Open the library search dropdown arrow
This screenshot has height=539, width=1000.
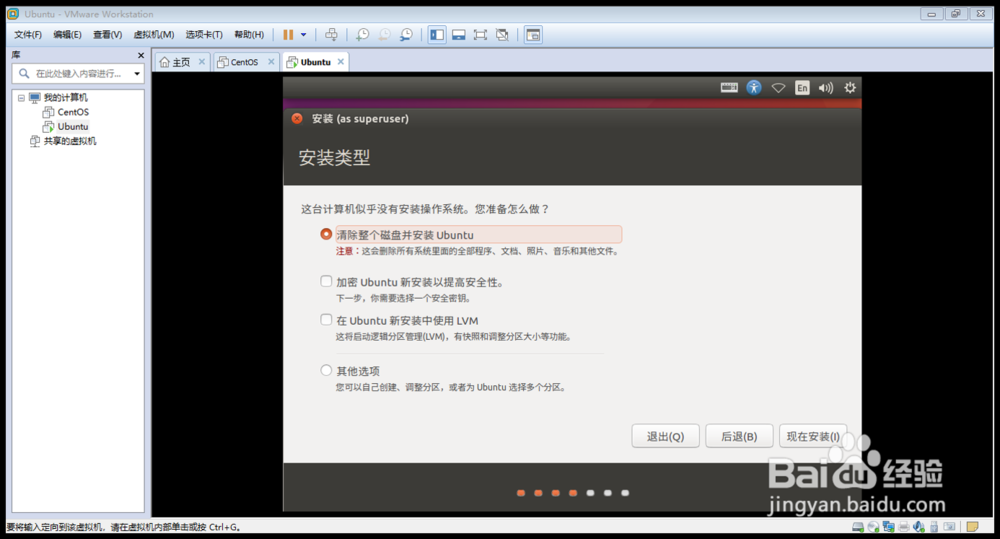(136, 74)
